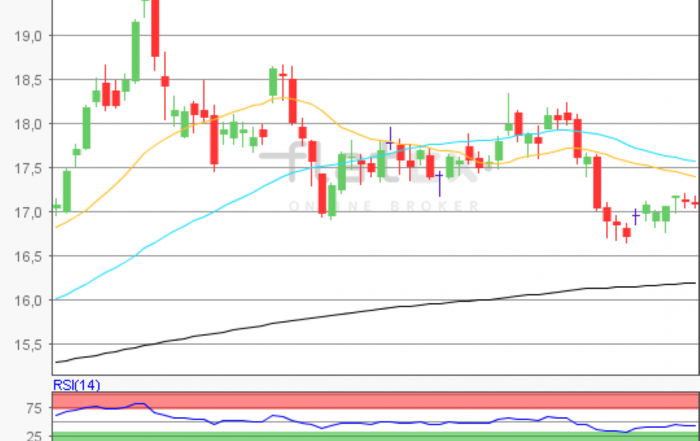The height and width of the screenshot is (441, 700).
Task: Click the 15,5 price axis label
Action: [x=28, y=344]
